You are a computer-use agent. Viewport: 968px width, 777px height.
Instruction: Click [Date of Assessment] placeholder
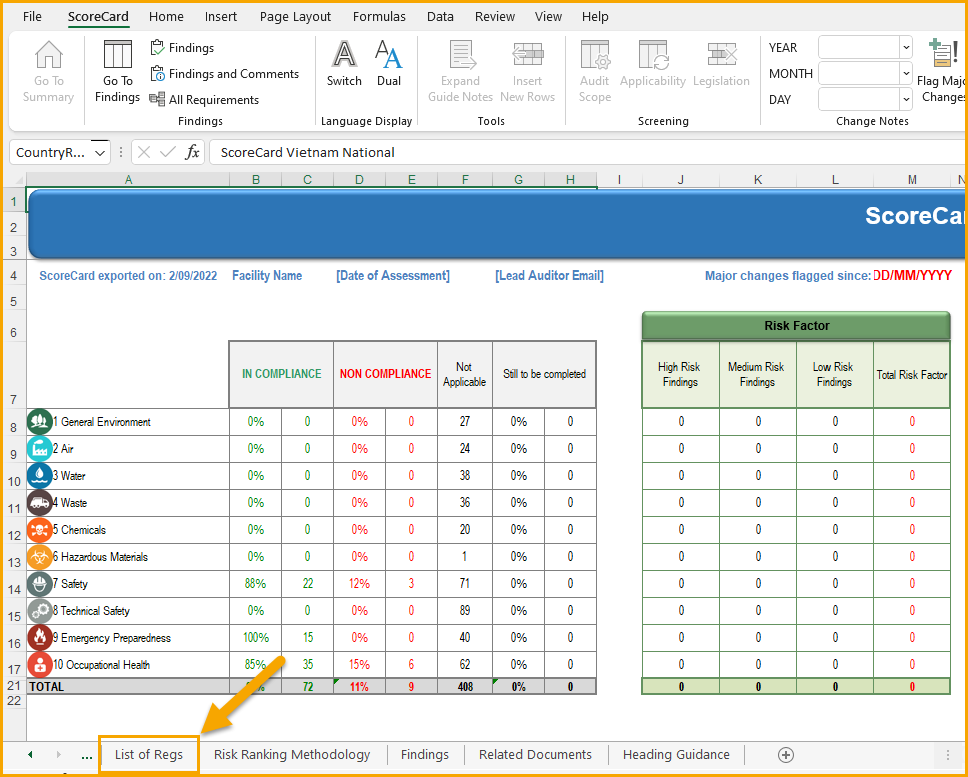pos(393,276)
